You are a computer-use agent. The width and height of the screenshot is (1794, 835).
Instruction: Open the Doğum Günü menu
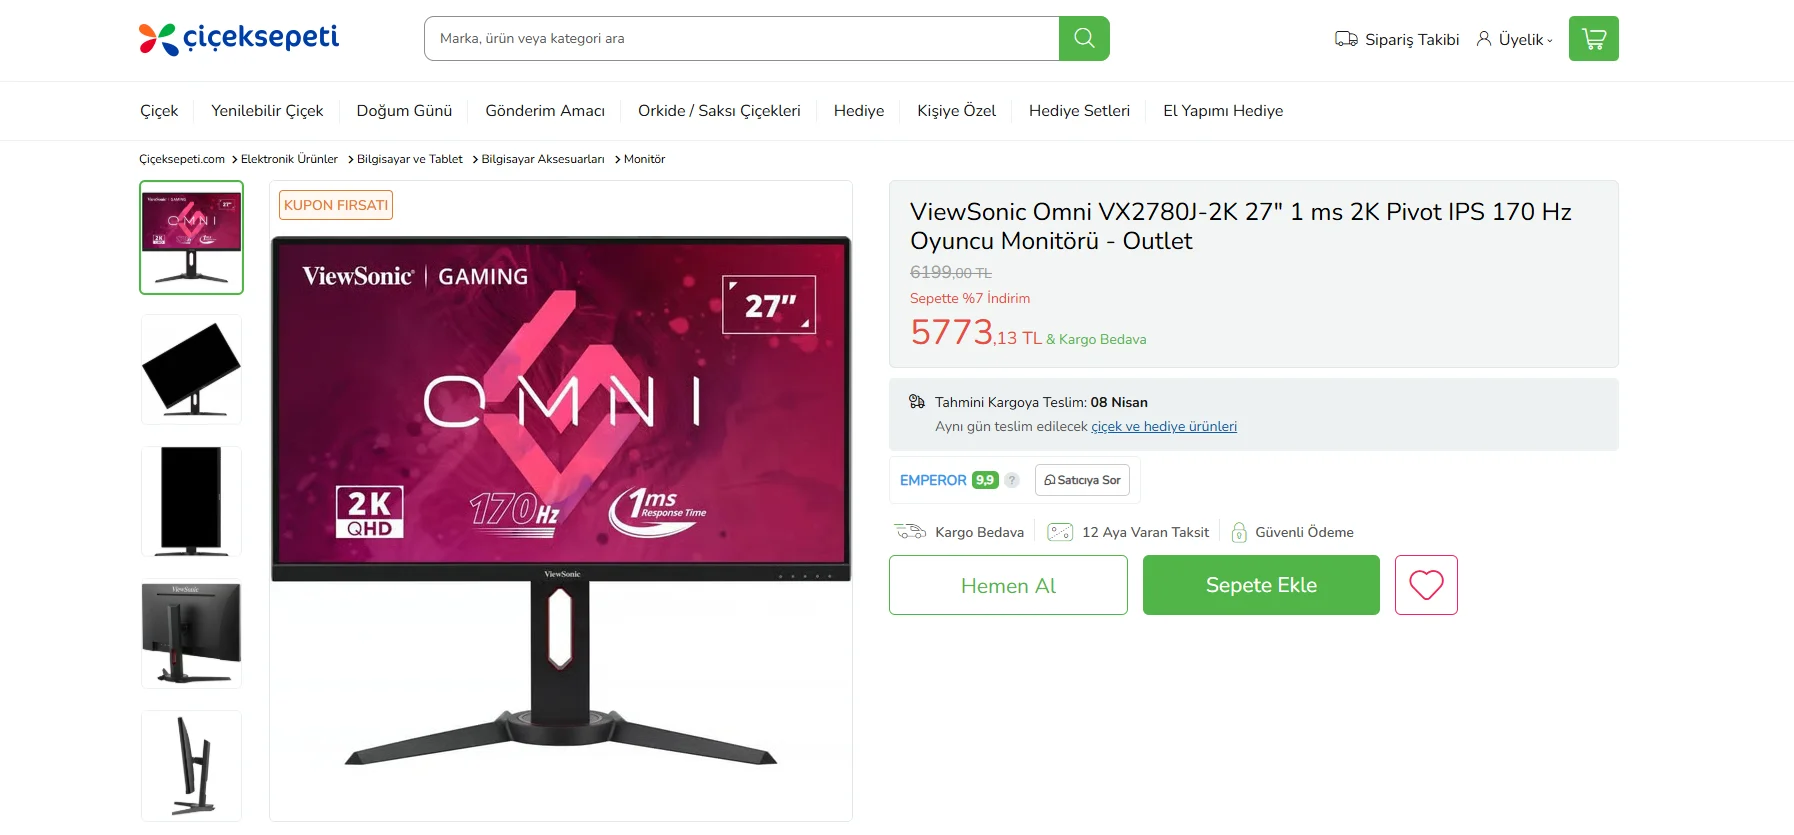(404, 111)
